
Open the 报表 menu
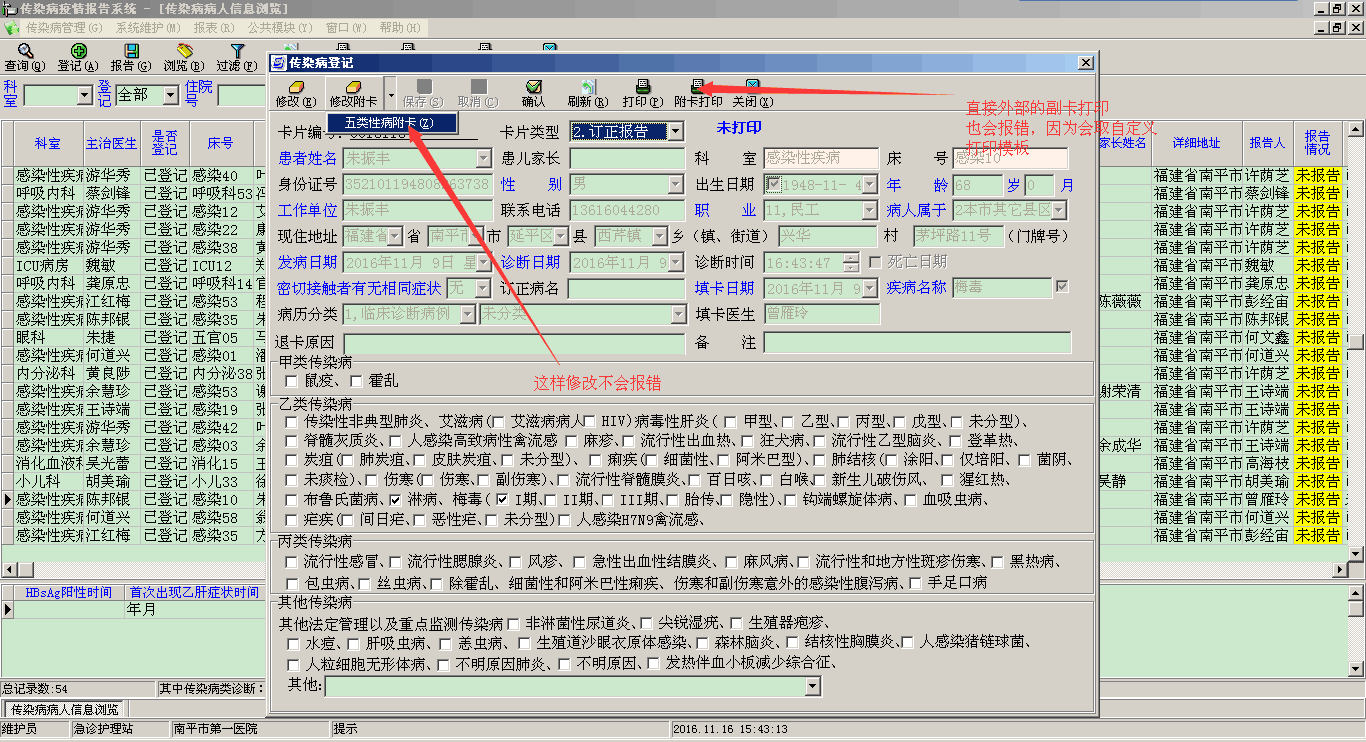click(216, 27)
